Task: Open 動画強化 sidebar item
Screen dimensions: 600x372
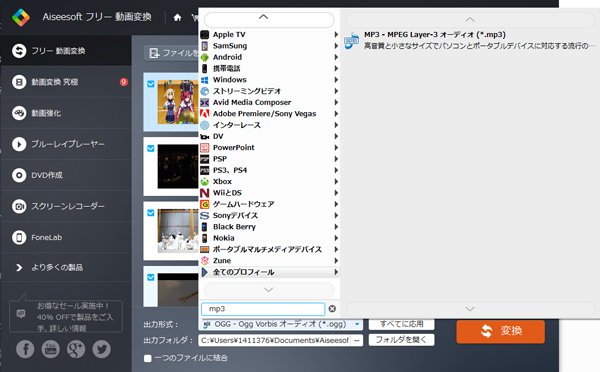Action: click(x=66, y=113)
